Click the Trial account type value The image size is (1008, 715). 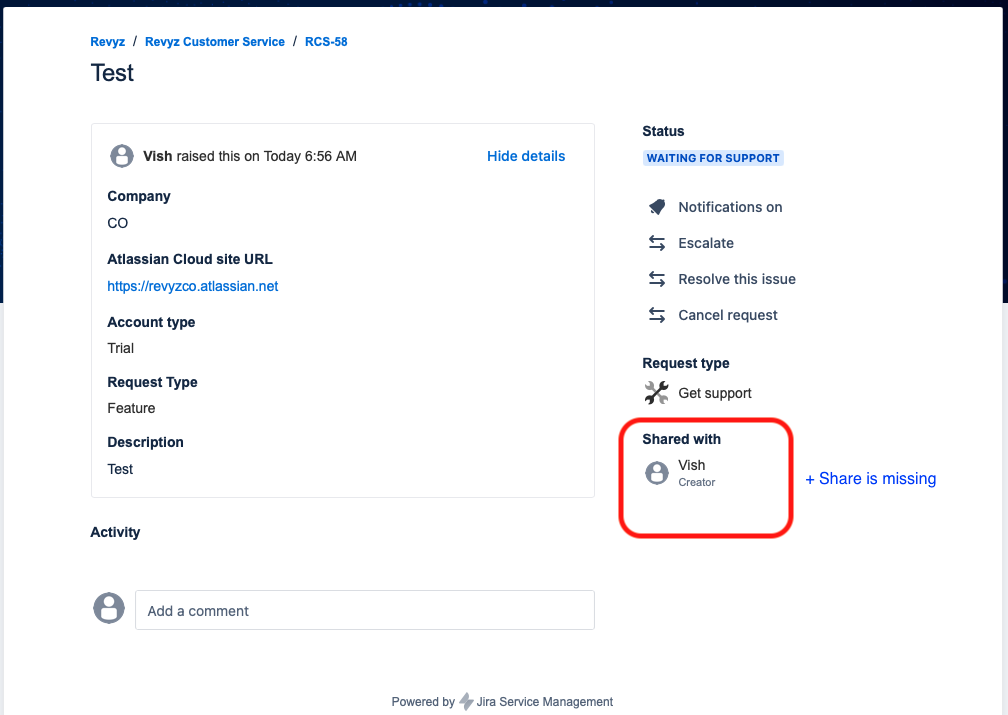[121, 348]
